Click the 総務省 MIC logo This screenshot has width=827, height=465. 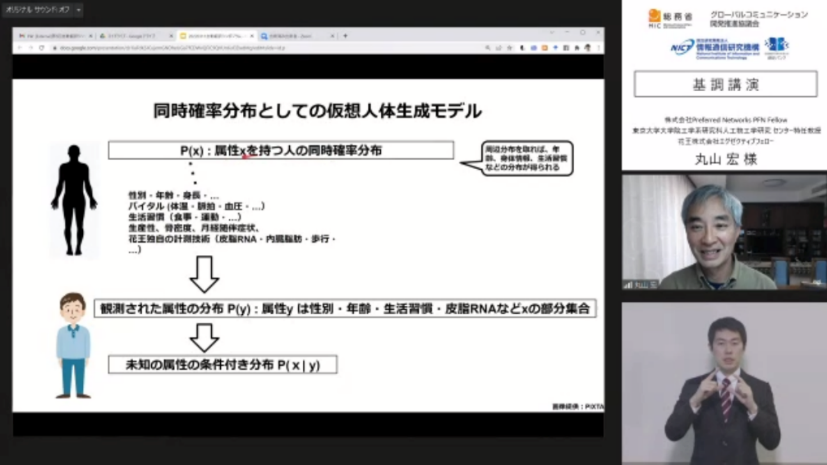click(x=670, y=18)
